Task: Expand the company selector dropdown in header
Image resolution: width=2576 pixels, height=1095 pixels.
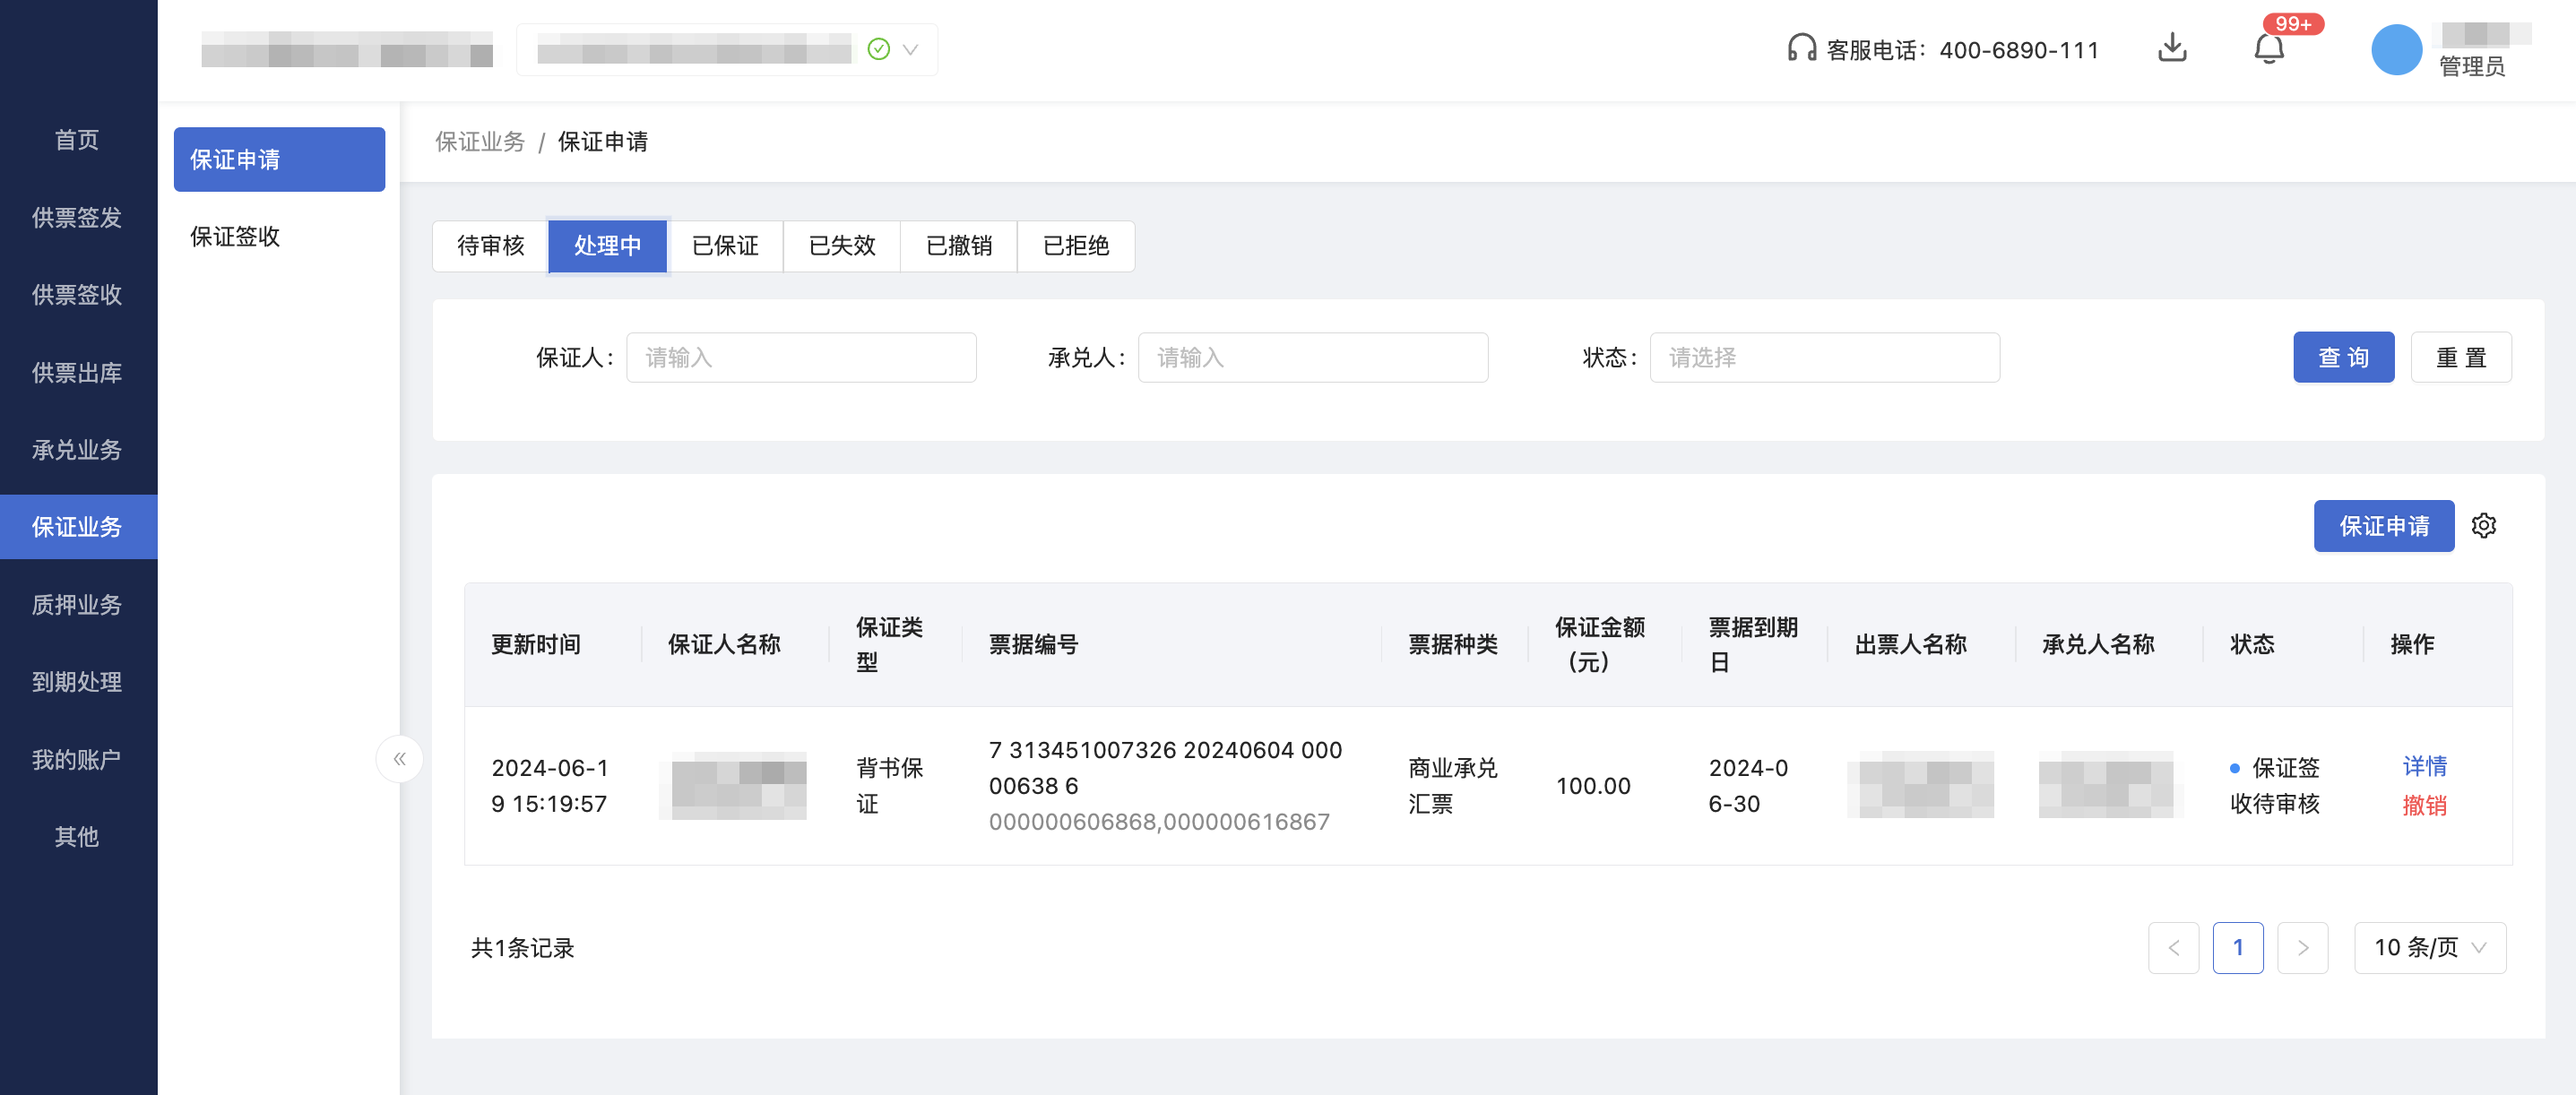Action: coord(909,49)
